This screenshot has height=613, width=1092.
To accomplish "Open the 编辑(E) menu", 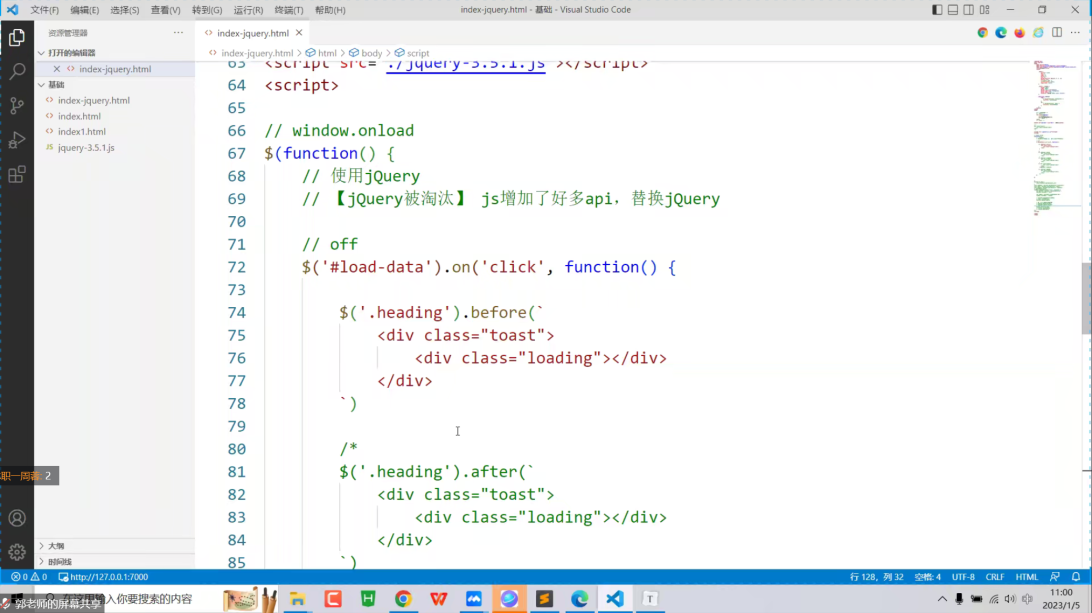I will pyautogui.click(x=85, y=10).
